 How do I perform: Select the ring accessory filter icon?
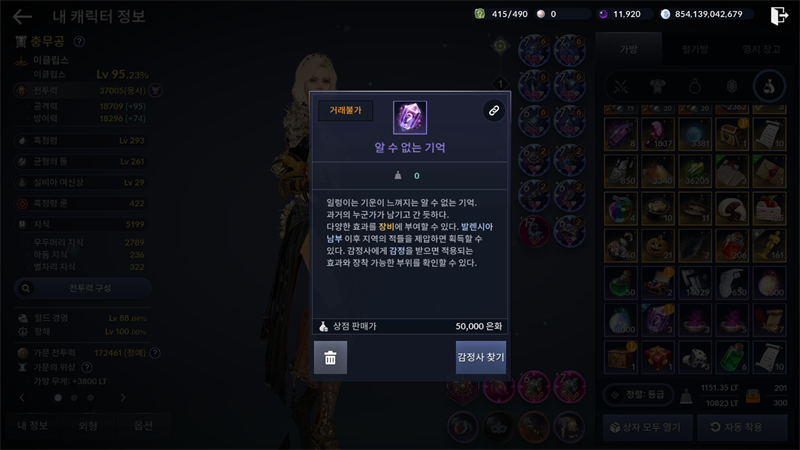(x=695, y=86)
